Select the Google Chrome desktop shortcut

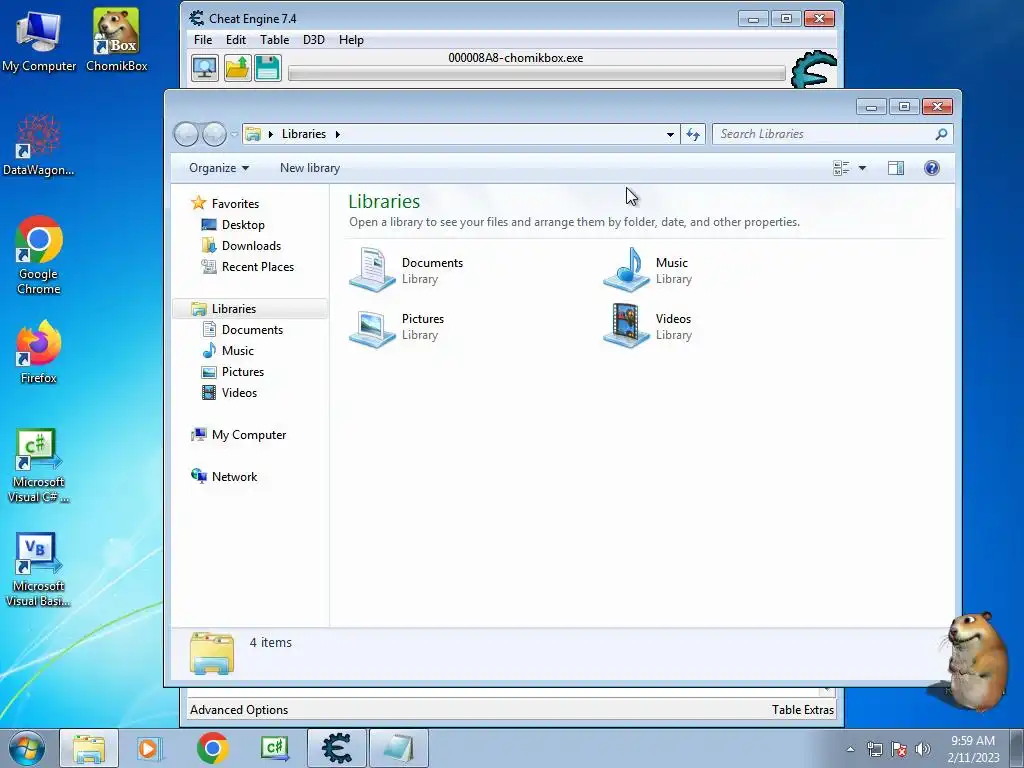click(39, 256)
